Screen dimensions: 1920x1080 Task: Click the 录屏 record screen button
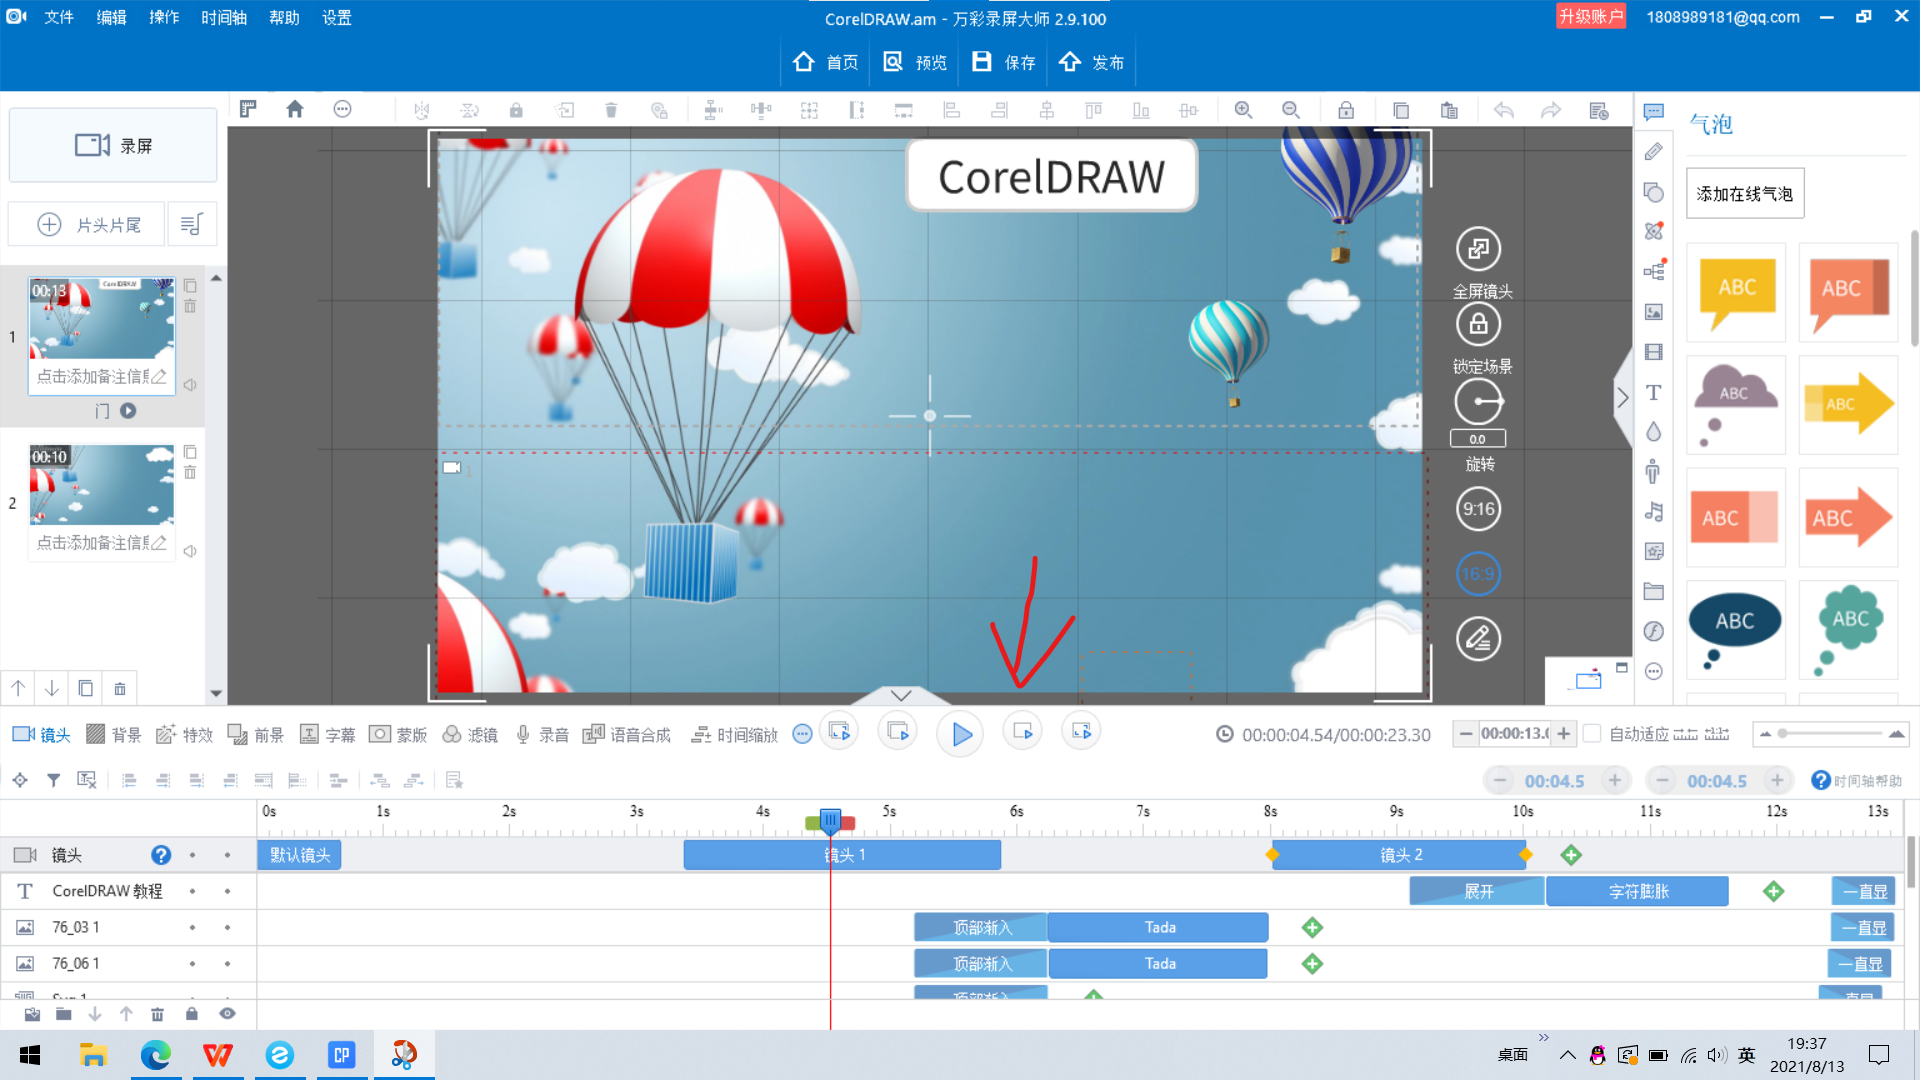click(x=113, y=146)
